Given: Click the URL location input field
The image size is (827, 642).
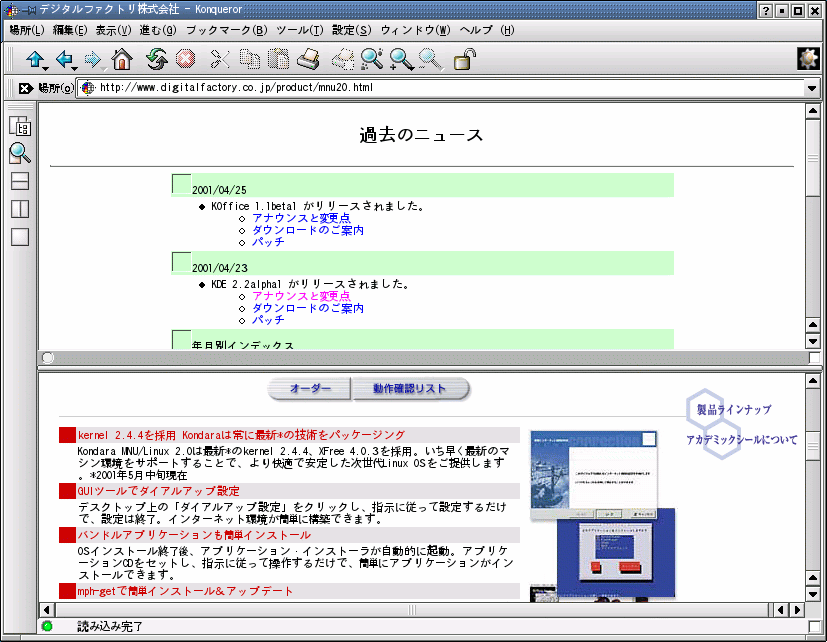Looking at the screenshot, I should pos(441,88).
